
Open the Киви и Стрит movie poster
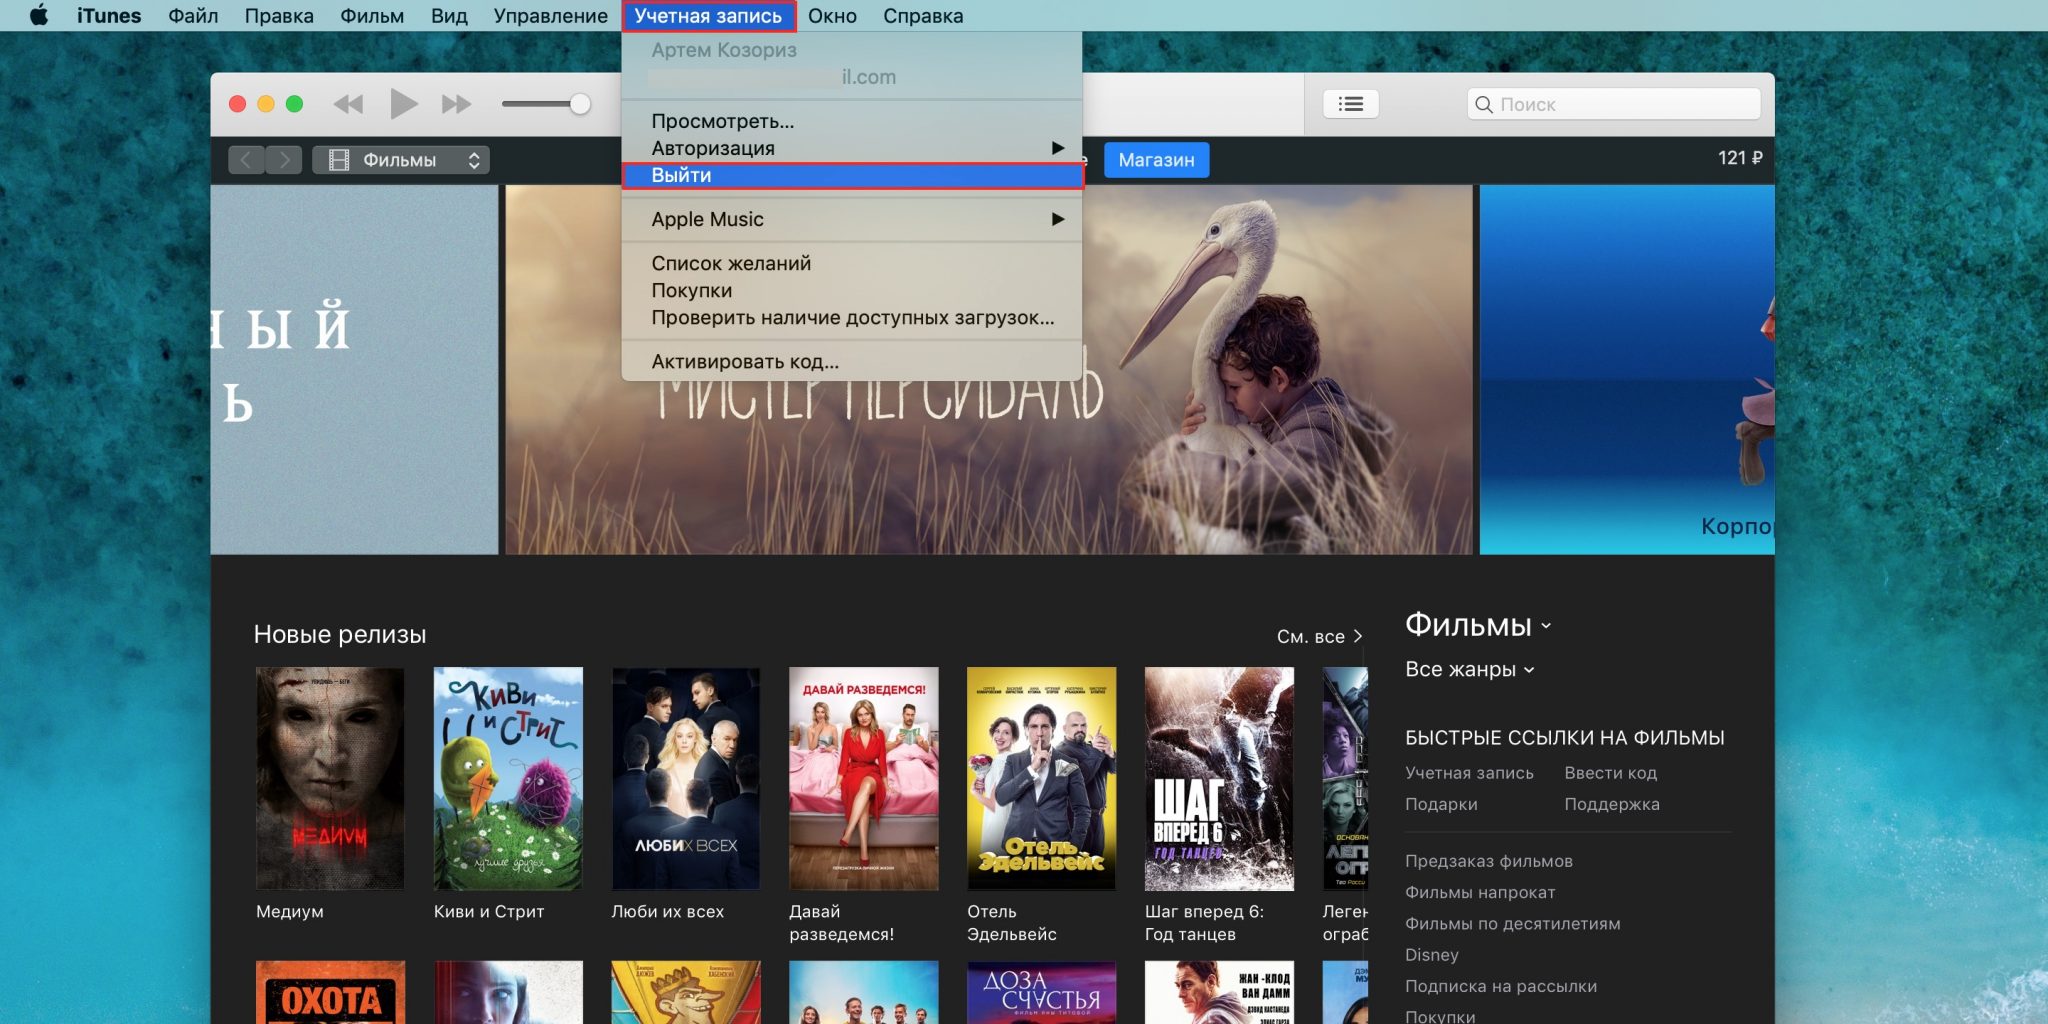508,778
